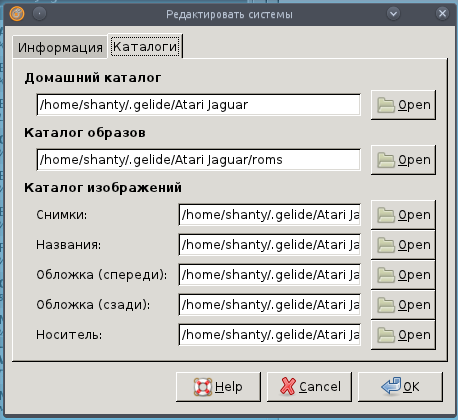Dismiss the dialog with the Cancel button
458x420 pixels.
coord(309,387)
